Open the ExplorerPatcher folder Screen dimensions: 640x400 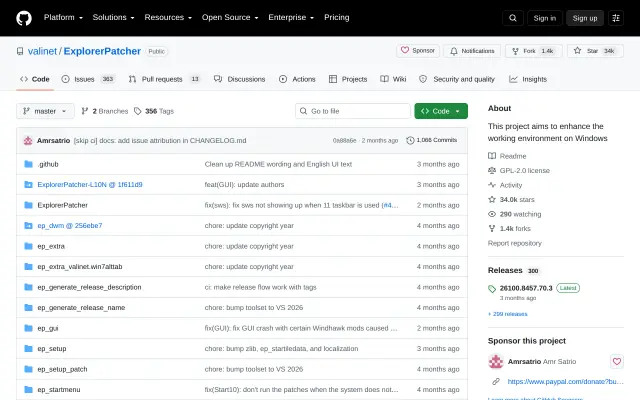click(x=62, y=205)
